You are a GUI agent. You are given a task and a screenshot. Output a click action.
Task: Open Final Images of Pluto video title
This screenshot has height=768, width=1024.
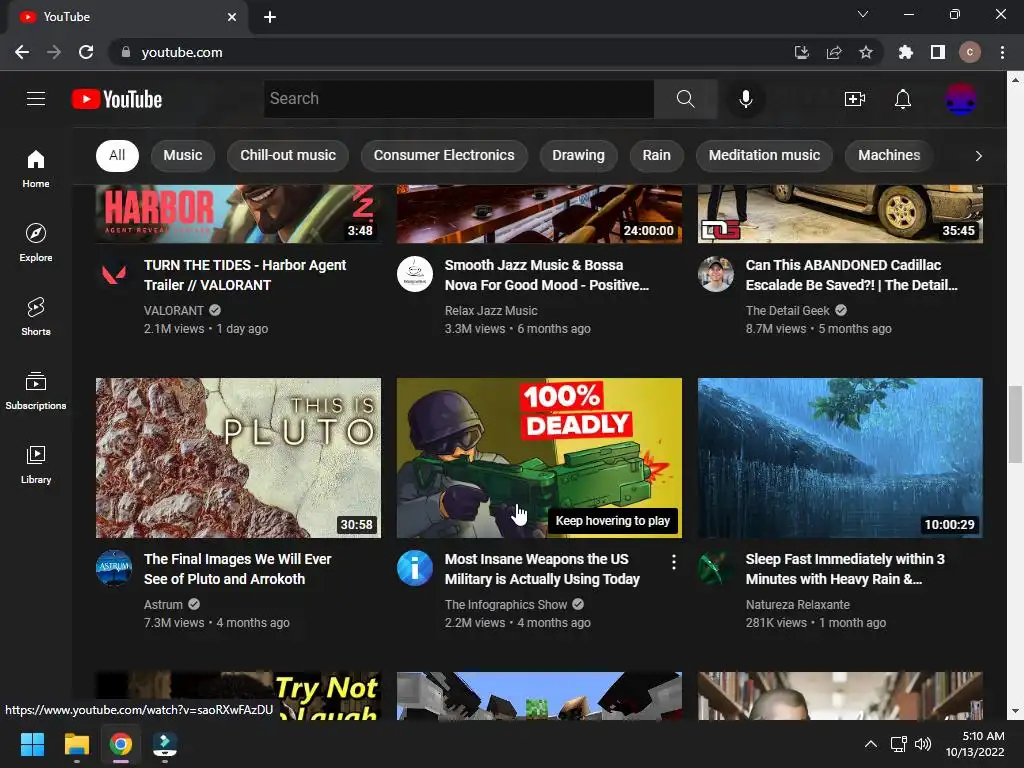[238, 569]
